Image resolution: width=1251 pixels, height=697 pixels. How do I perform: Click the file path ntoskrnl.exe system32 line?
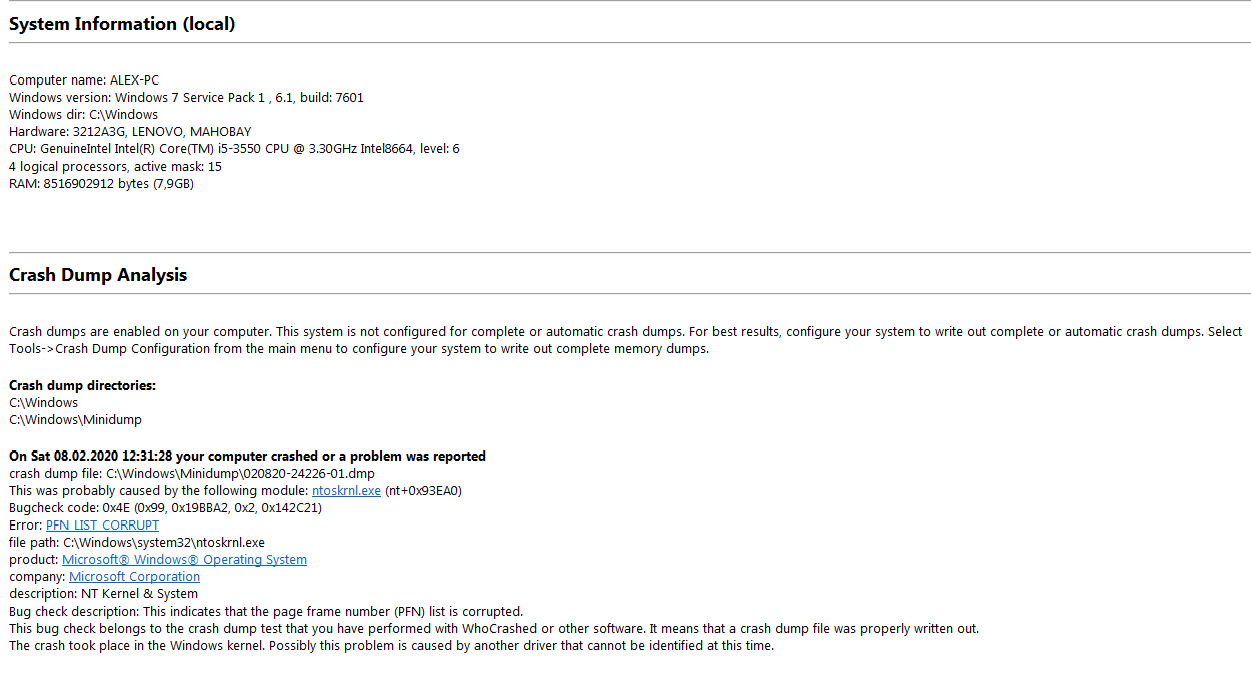click(x=136, y=543)
